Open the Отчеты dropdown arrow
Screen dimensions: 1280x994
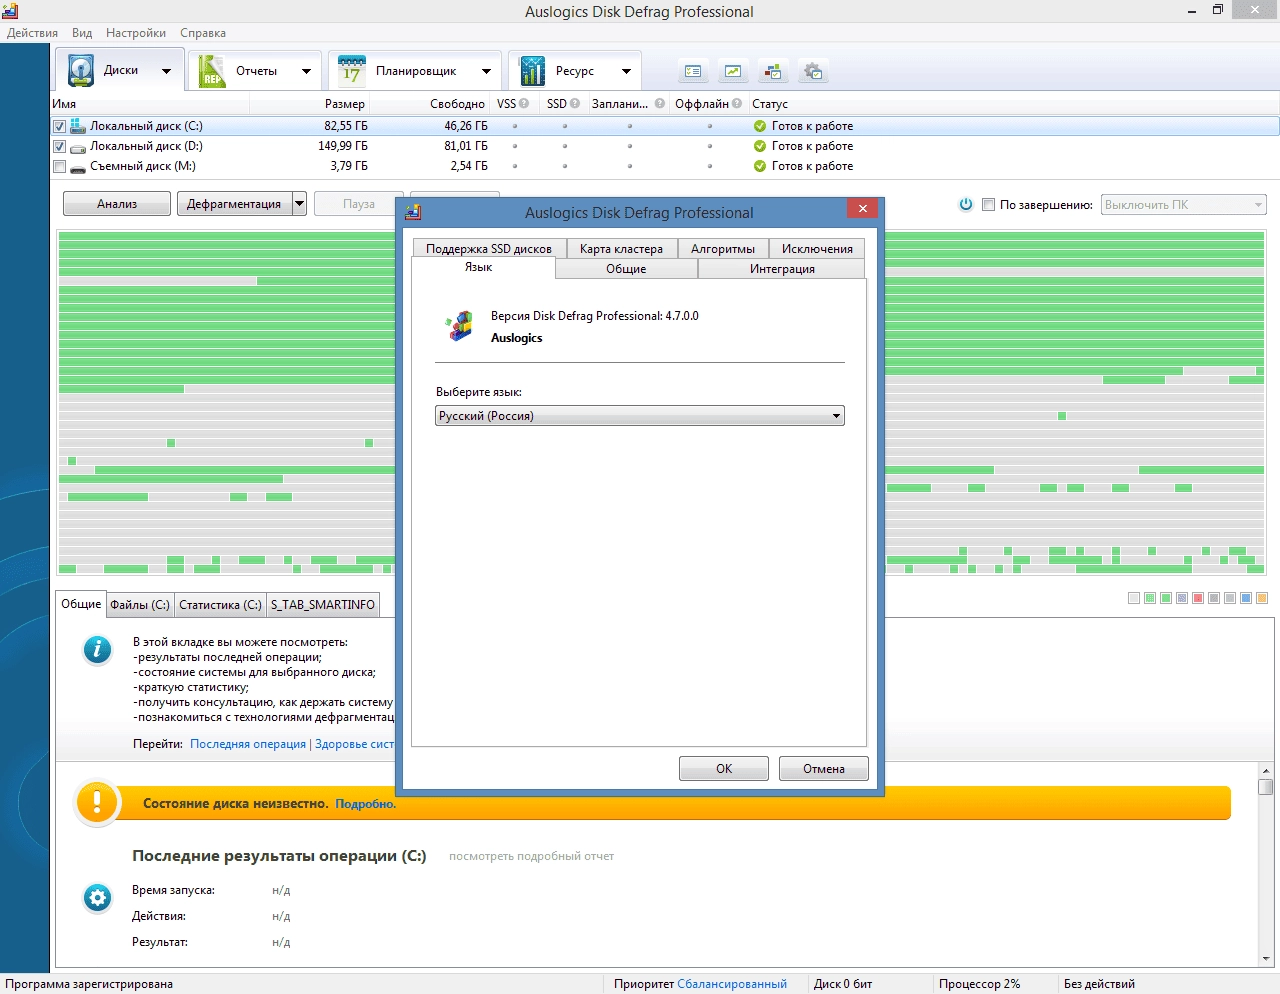coord(306,71)
